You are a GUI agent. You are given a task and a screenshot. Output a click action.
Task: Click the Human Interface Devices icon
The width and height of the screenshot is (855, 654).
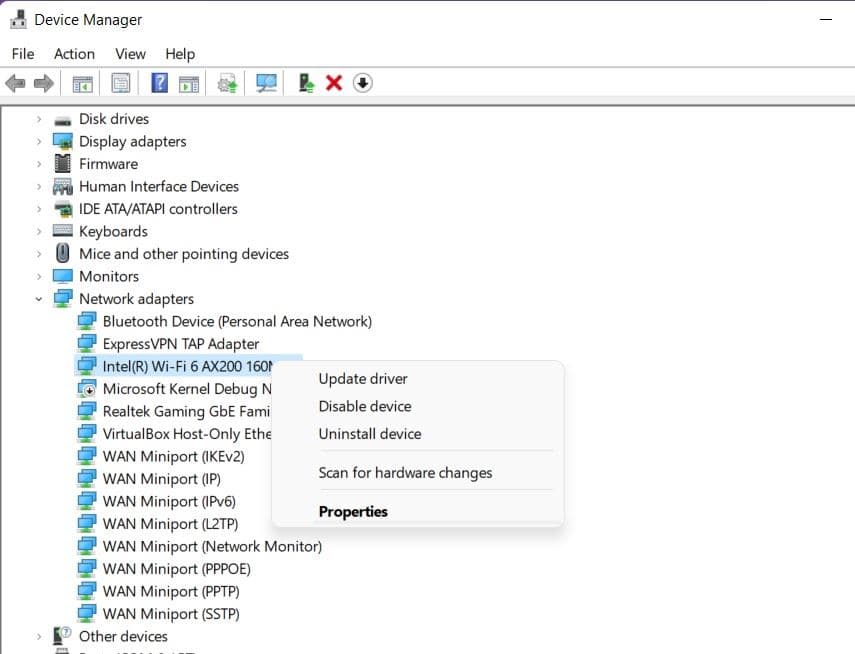[63, 187]
